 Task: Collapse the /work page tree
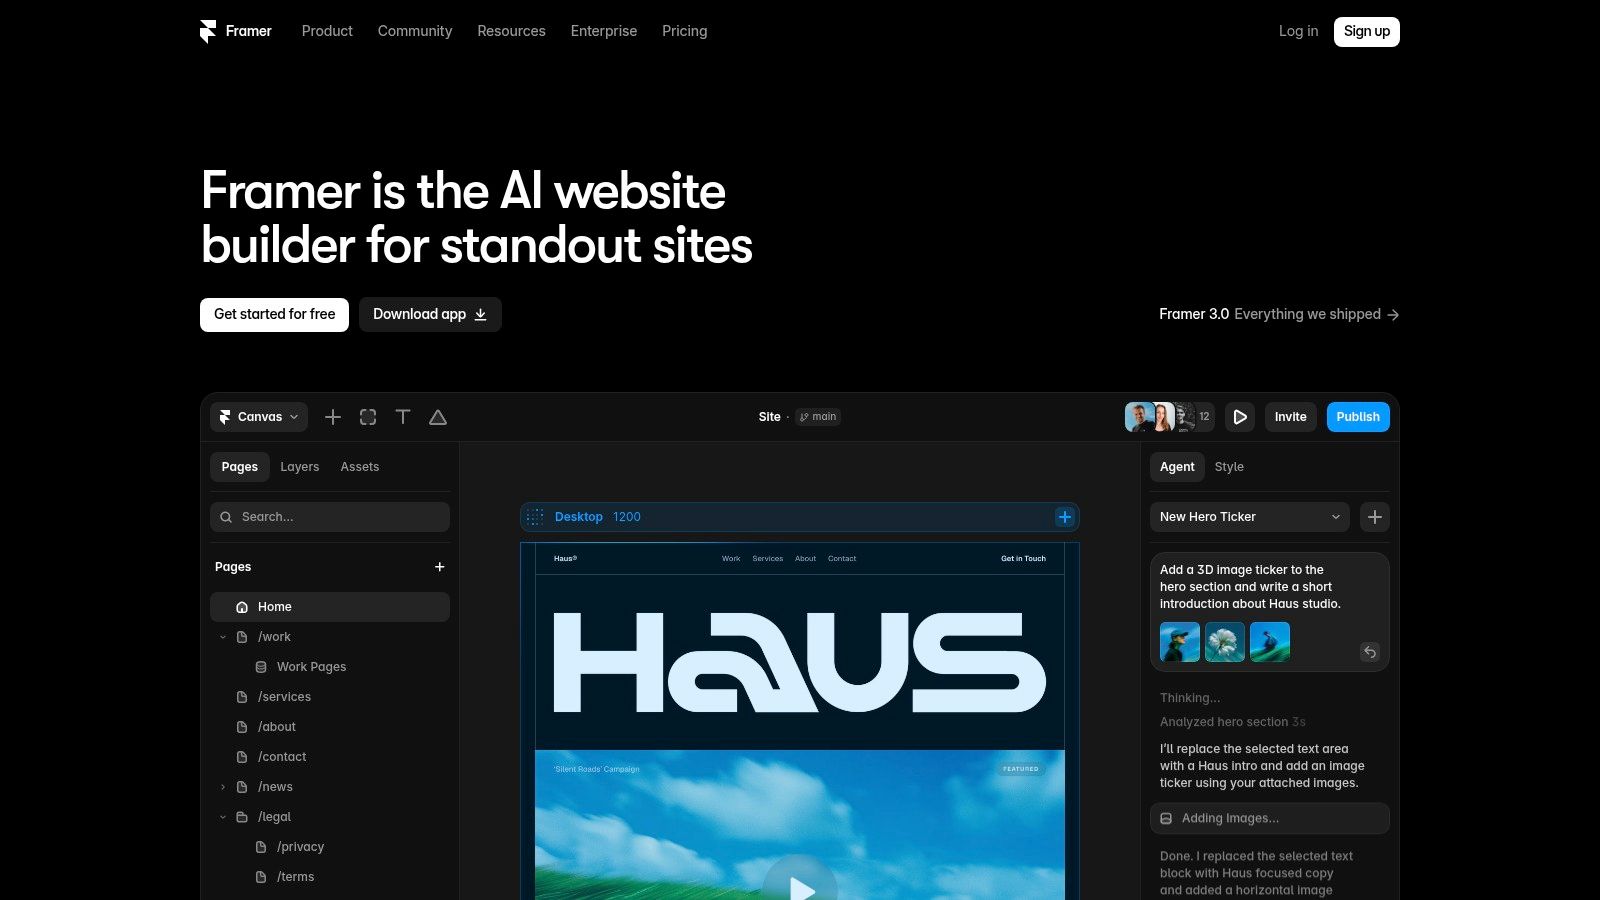[223, 637]
